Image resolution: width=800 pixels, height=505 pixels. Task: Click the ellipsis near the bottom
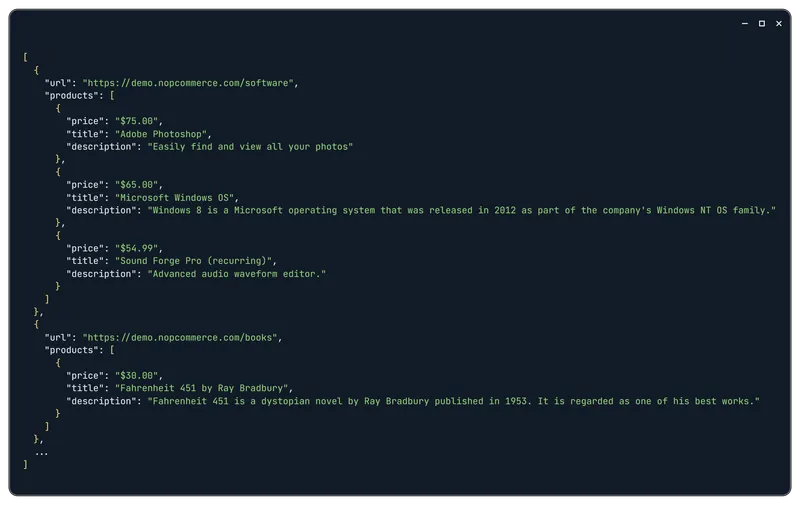[x=41, y=453]
